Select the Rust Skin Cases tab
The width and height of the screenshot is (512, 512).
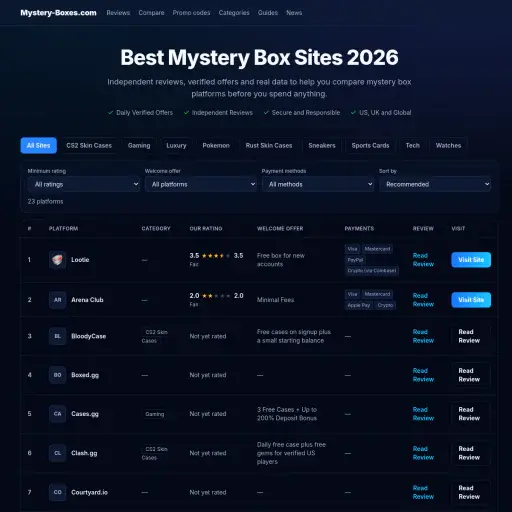pyautogui.click(x=269, y=145)
